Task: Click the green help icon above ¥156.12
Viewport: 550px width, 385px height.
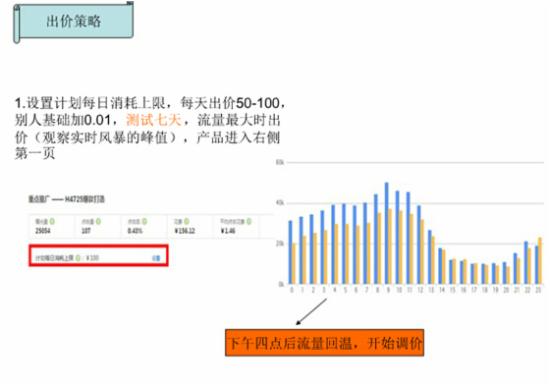Action: 187,221
